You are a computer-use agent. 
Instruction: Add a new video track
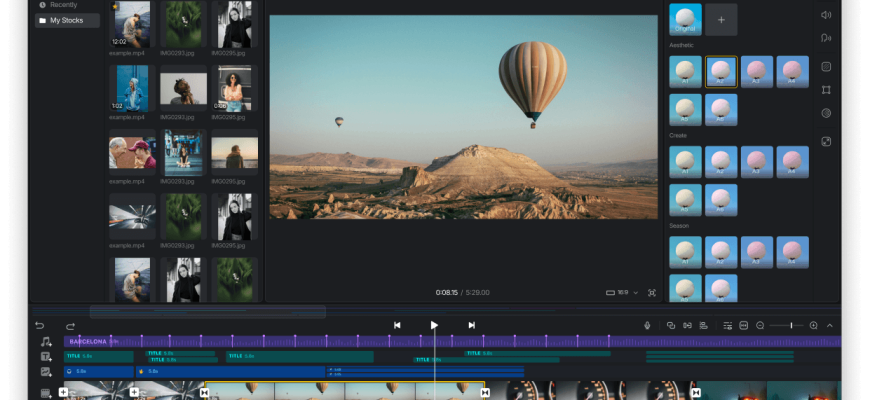point(46,393)
